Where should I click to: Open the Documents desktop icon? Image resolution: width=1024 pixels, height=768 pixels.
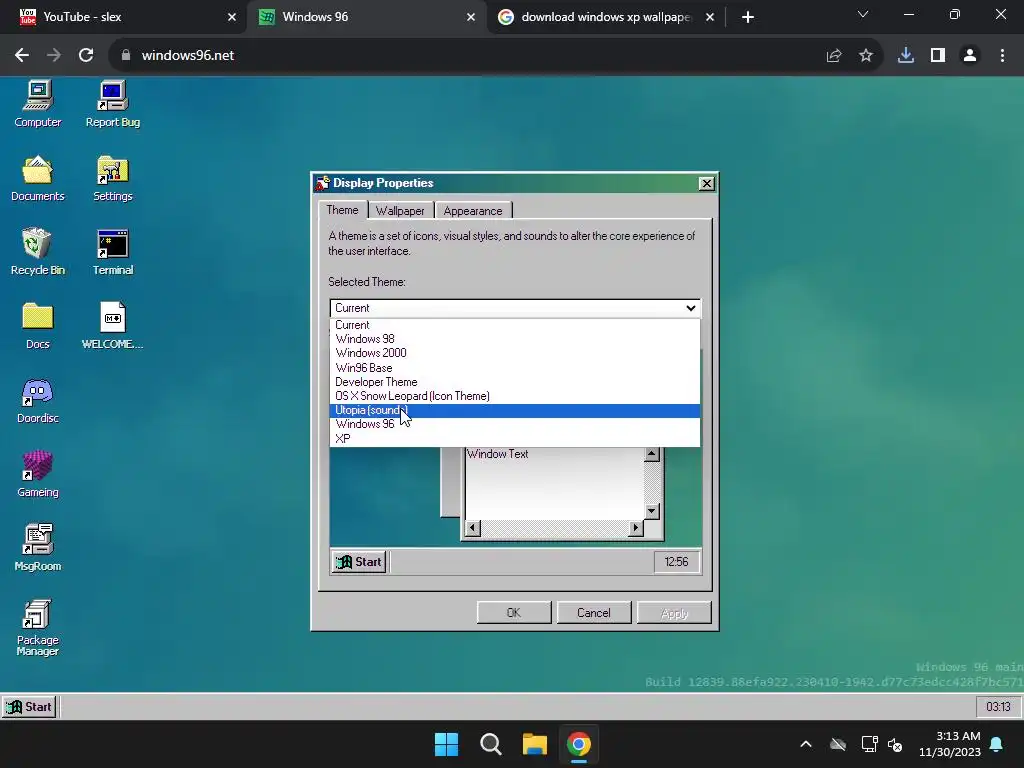coord(37,178)
